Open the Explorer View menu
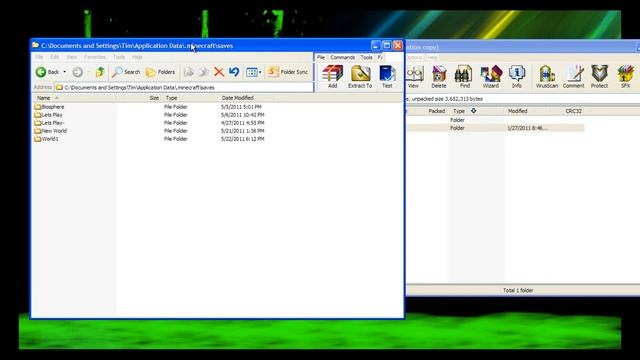 click(71, 57)
